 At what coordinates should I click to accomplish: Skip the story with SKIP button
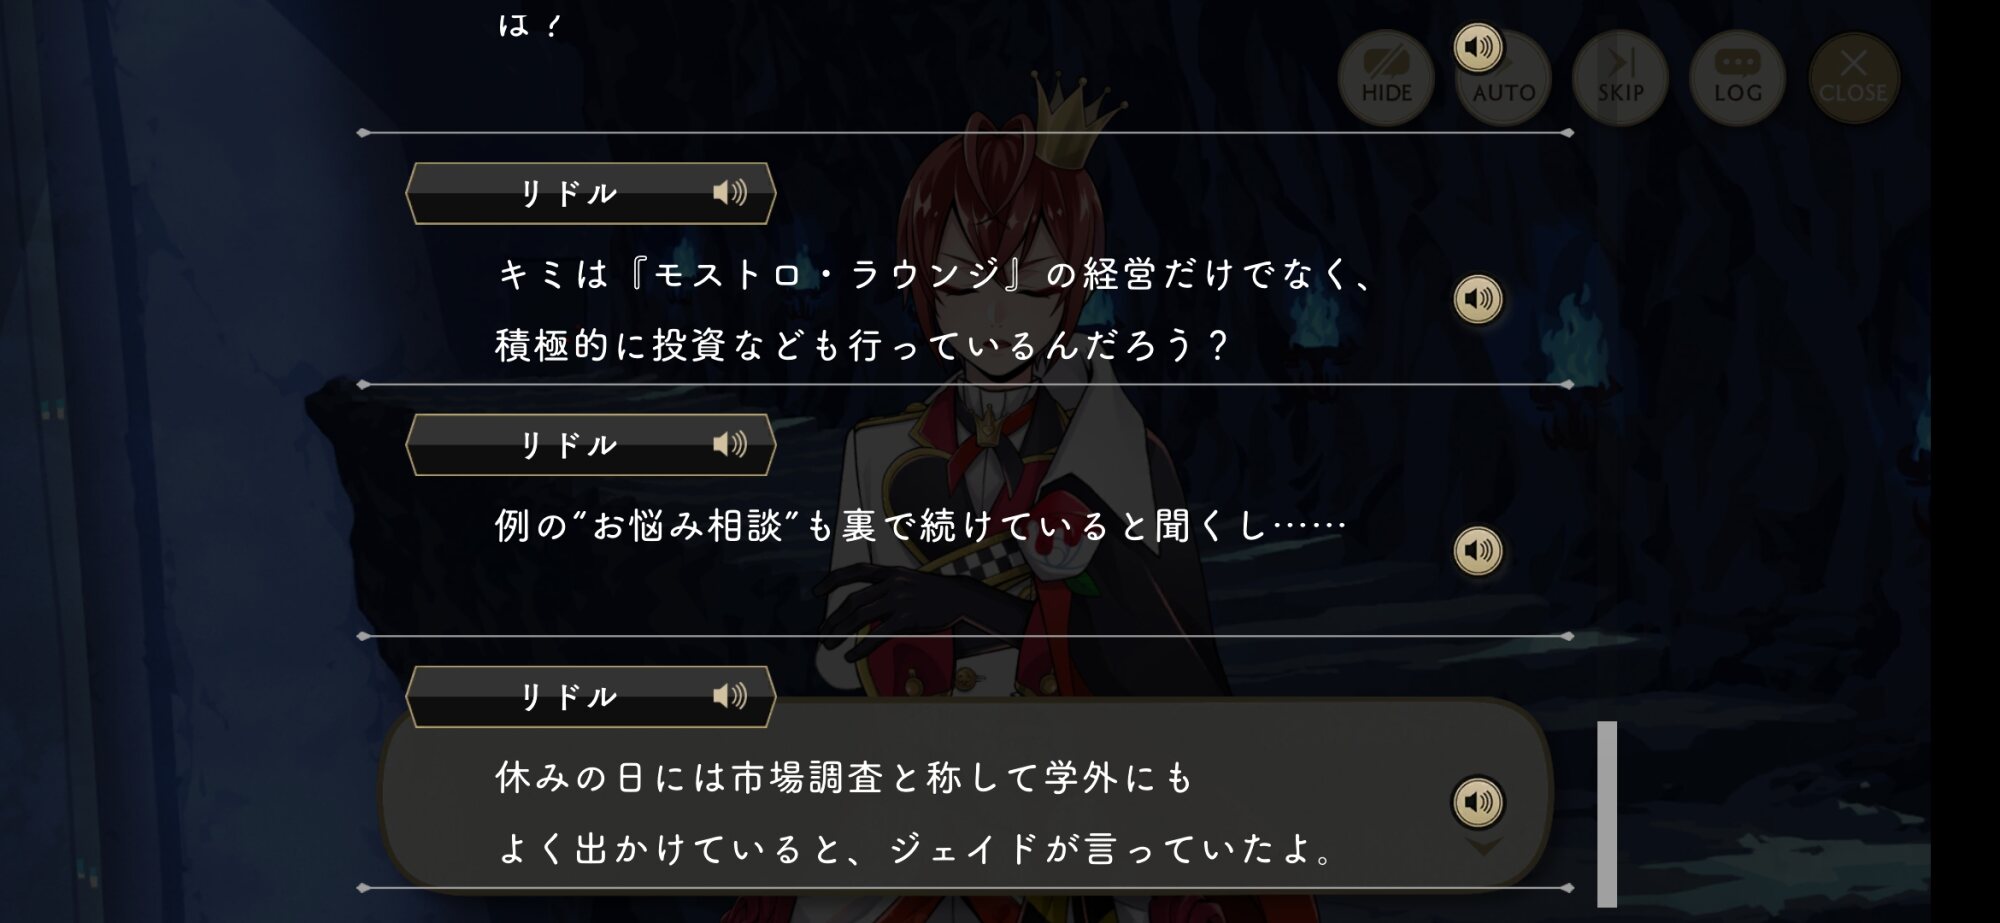click(x=1620, y=78)
